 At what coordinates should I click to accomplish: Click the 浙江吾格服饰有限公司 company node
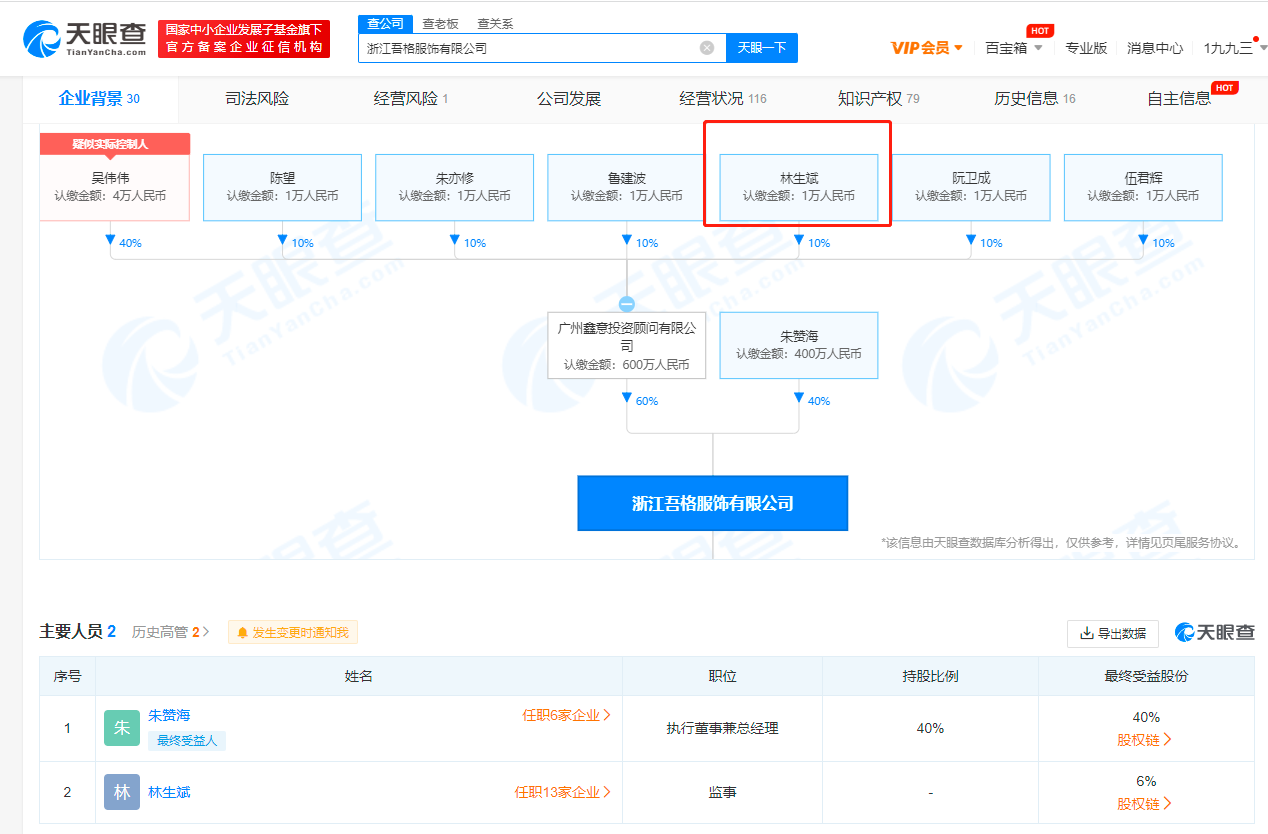[x=713, y=503]
